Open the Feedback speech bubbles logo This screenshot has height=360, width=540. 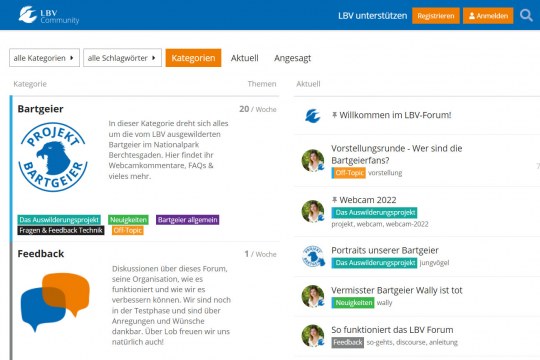pyautogui.click(x=55, y=302)
